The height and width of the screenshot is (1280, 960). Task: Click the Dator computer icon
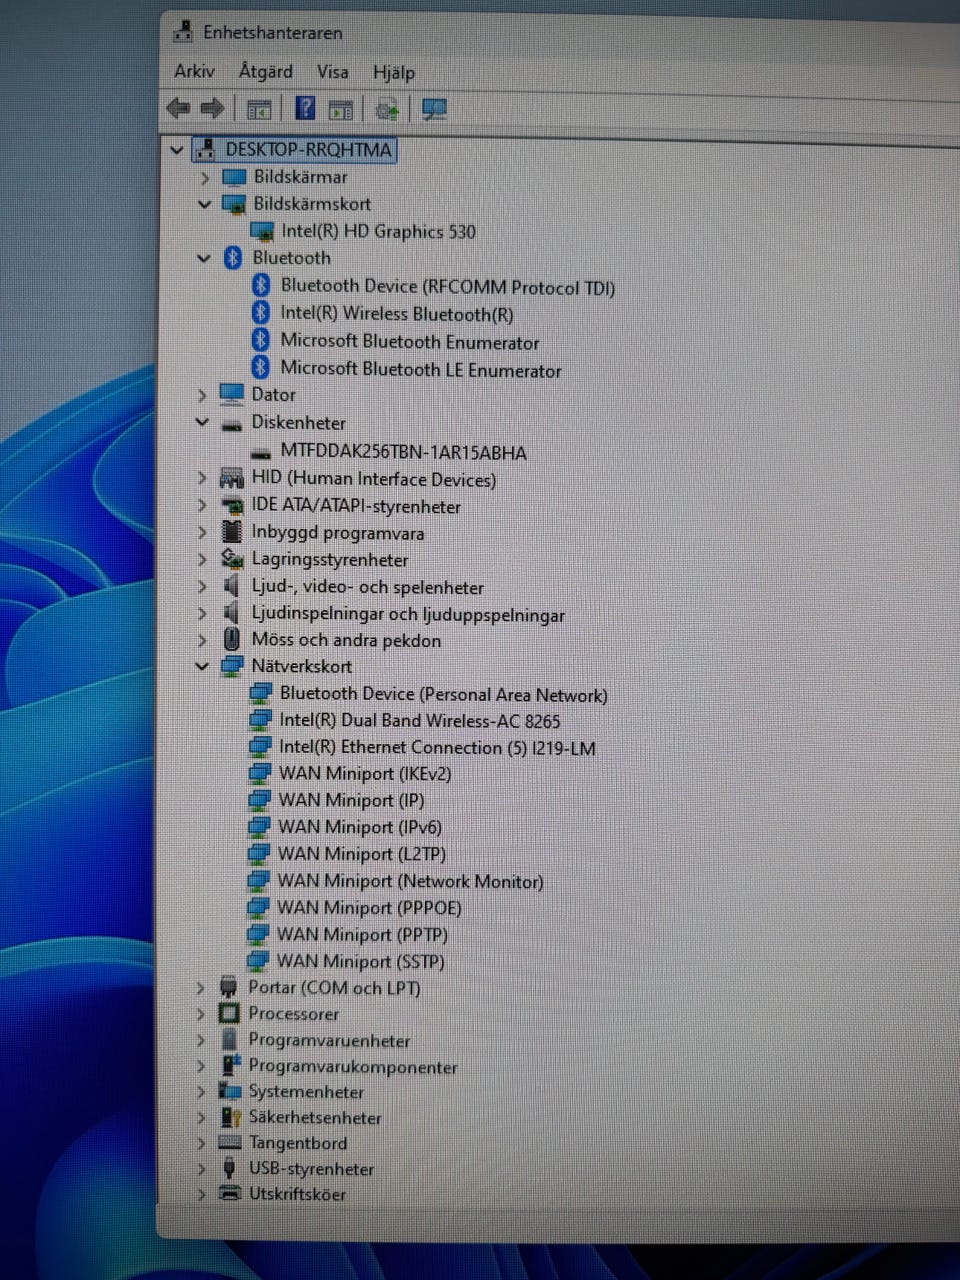click(x=232, y=394)
